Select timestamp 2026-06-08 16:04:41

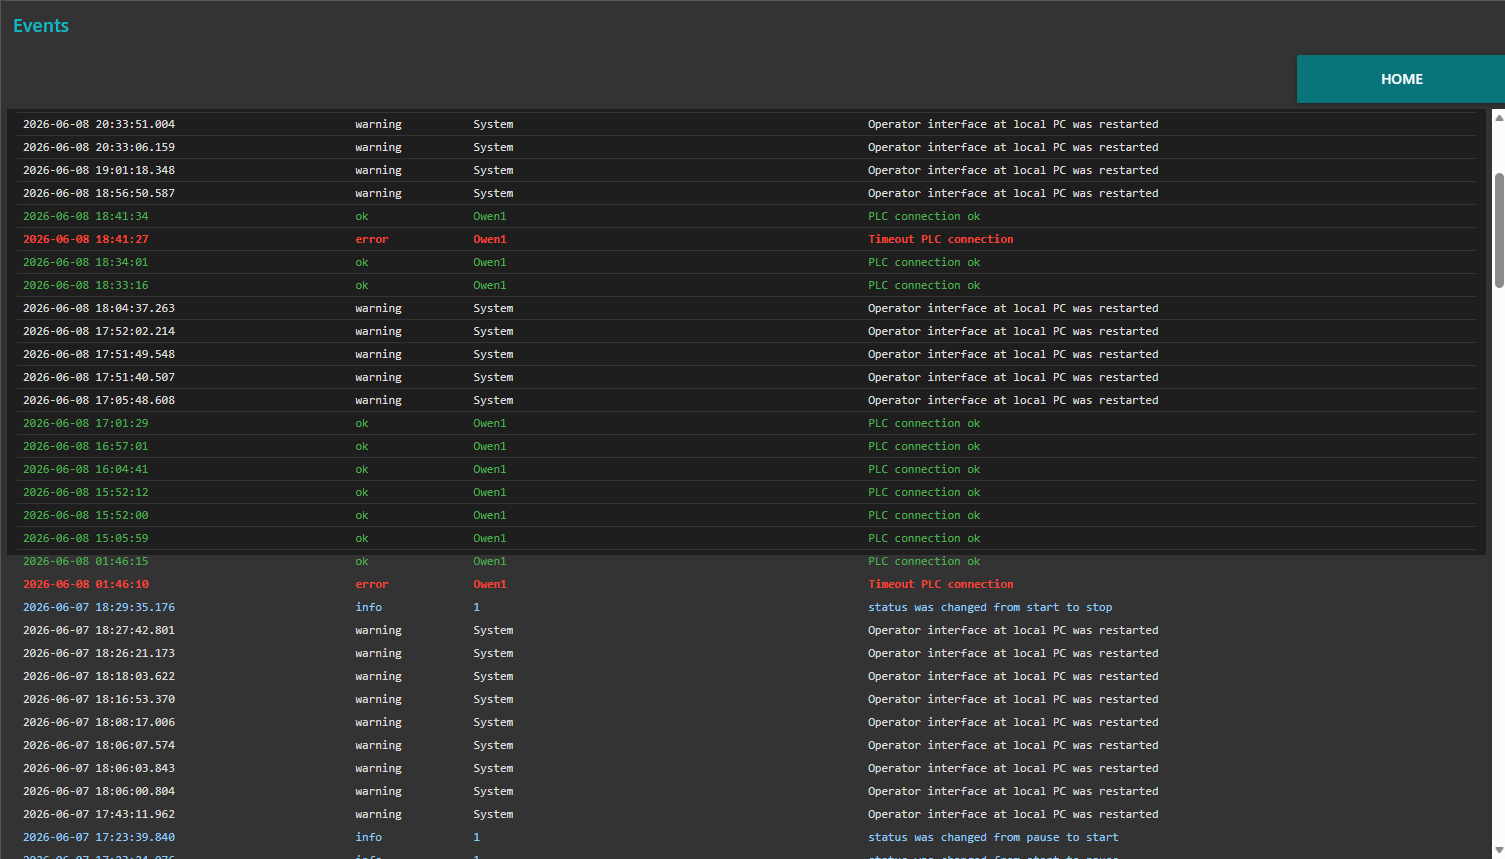[x=86, y=469]
